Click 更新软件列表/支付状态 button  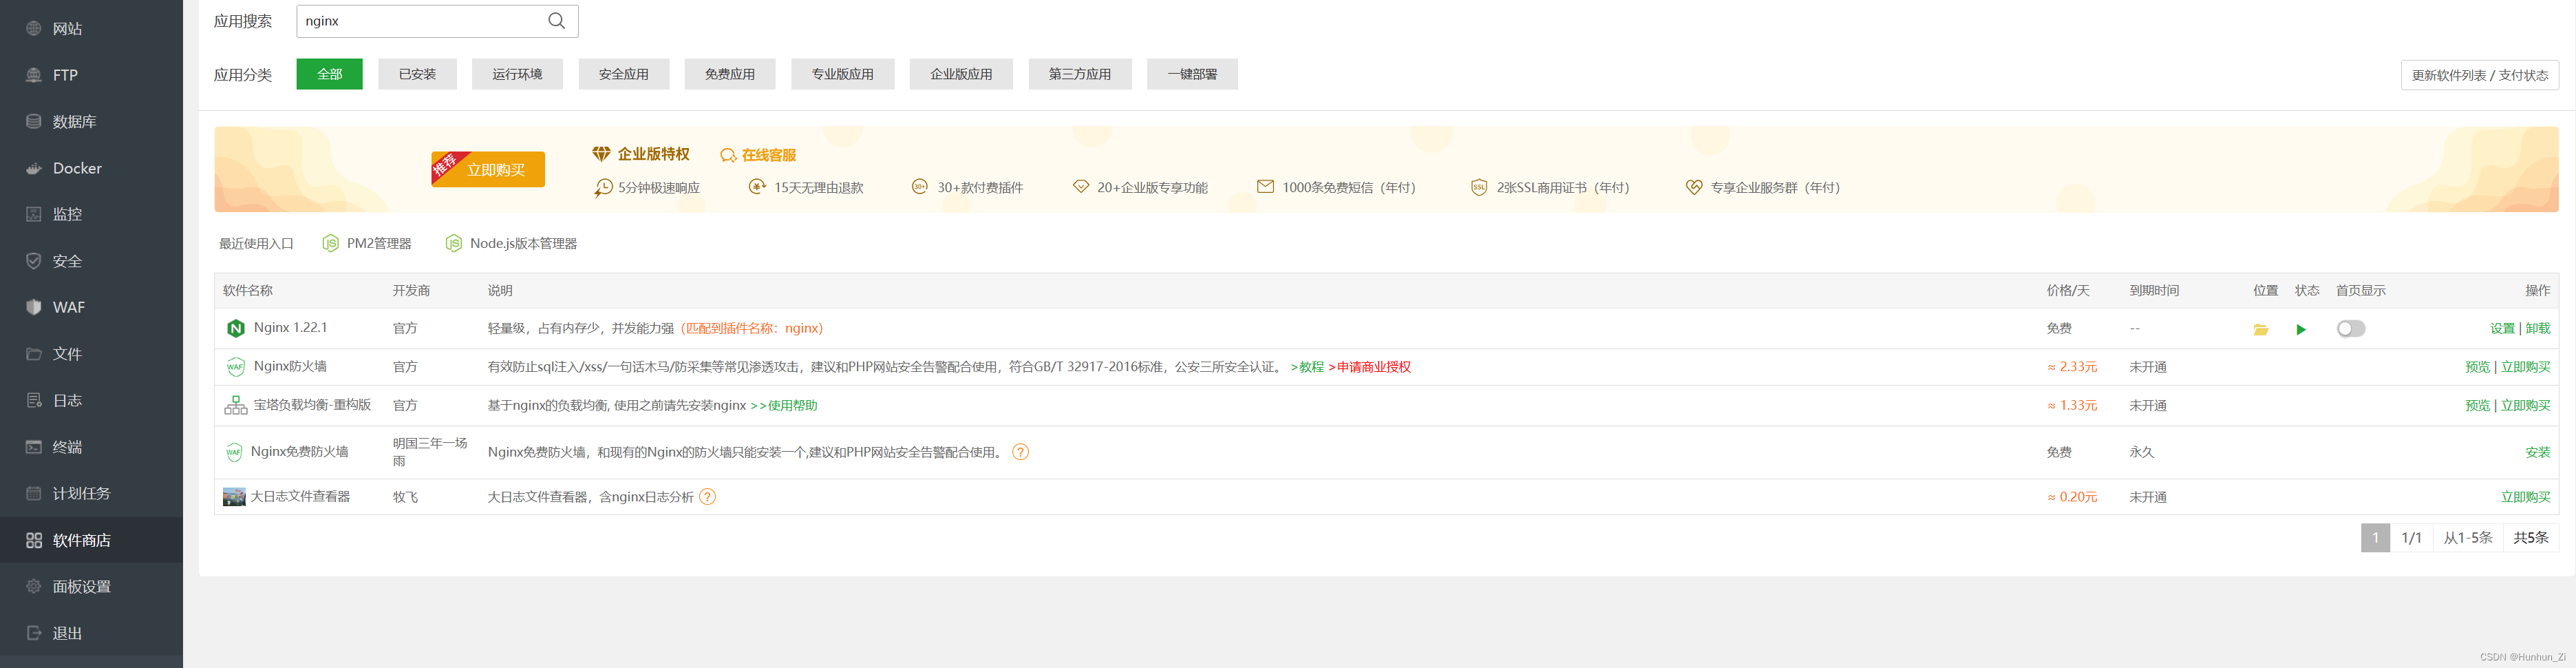(x=2480, y=74)
